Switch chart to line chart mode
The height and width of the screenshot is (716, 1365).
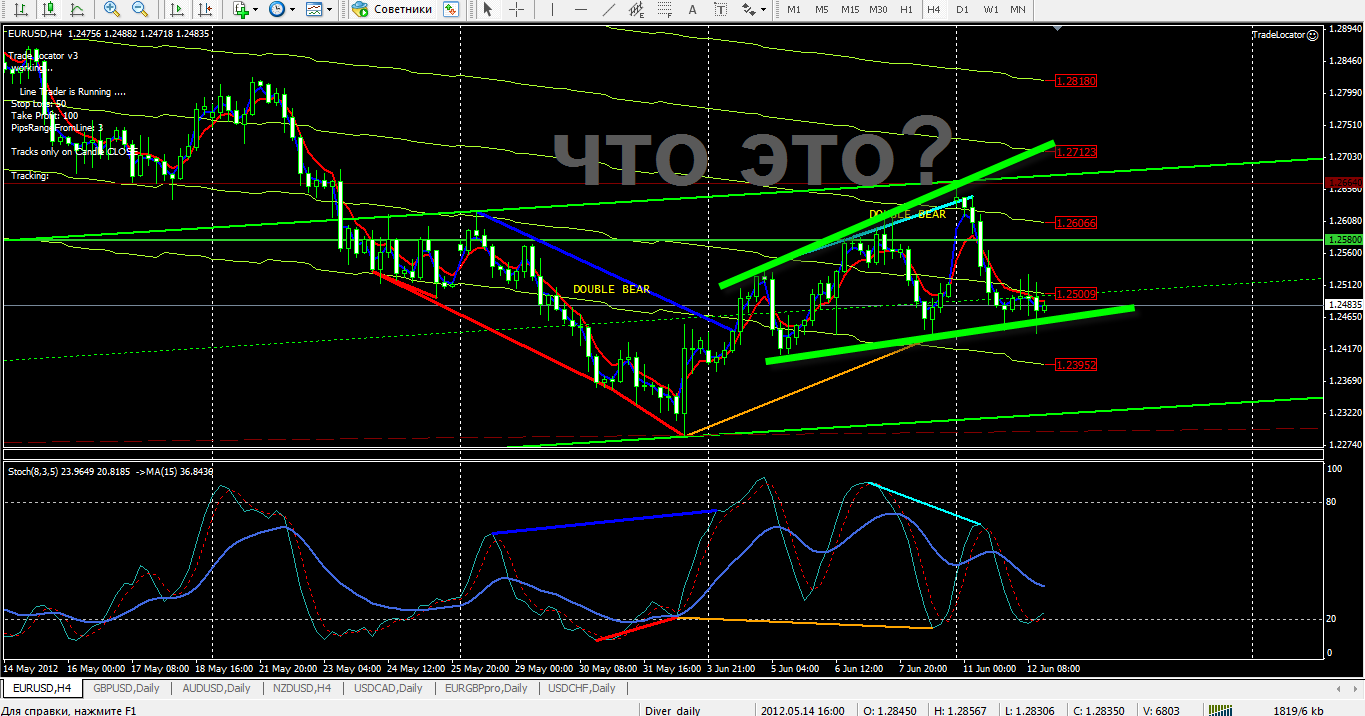(77, 9)
